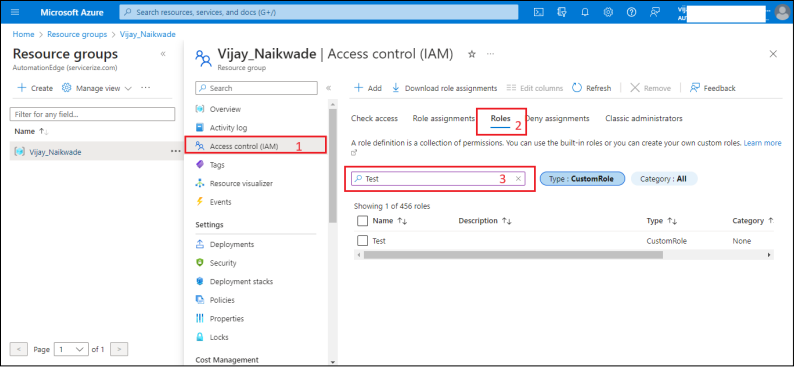Open the notifications bell icon
The image size is (794, 368).
pos(585,12)
